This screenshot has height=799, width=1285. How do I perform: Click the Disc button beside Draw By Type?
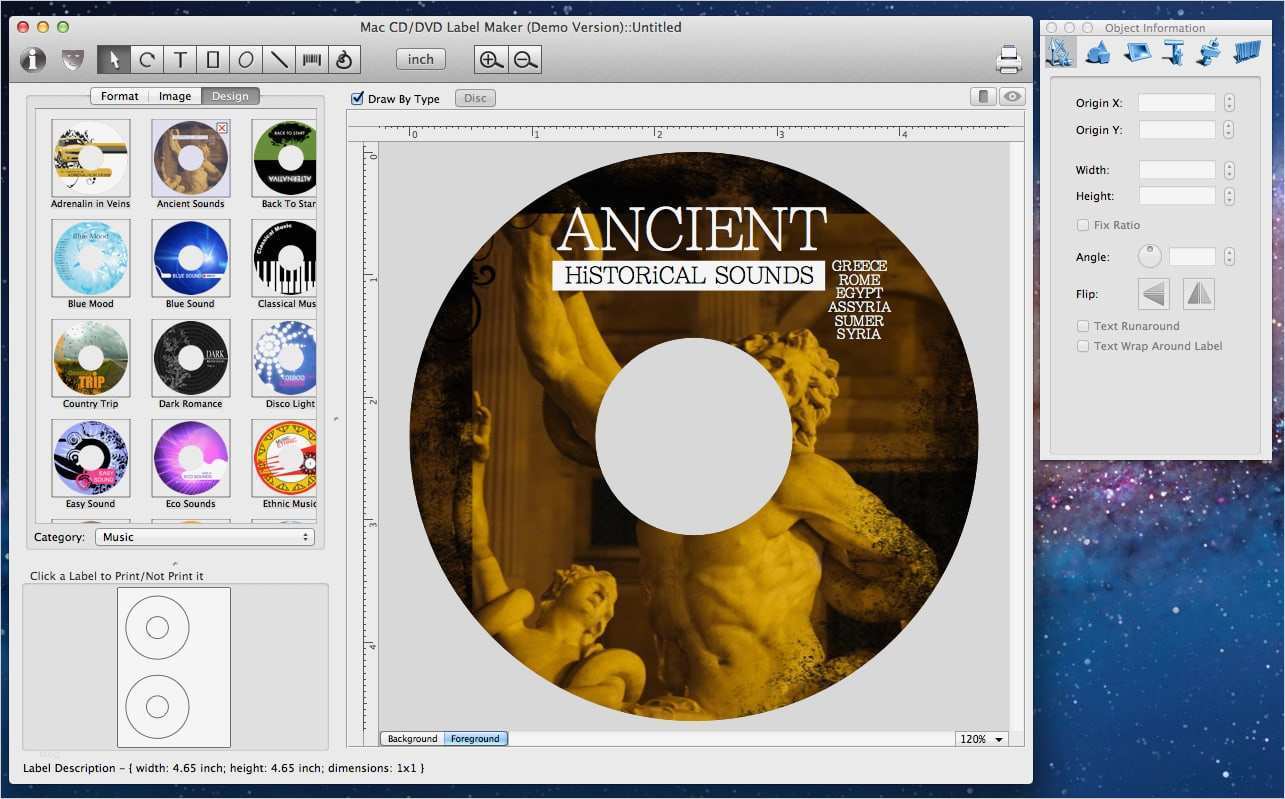(474, 98)
